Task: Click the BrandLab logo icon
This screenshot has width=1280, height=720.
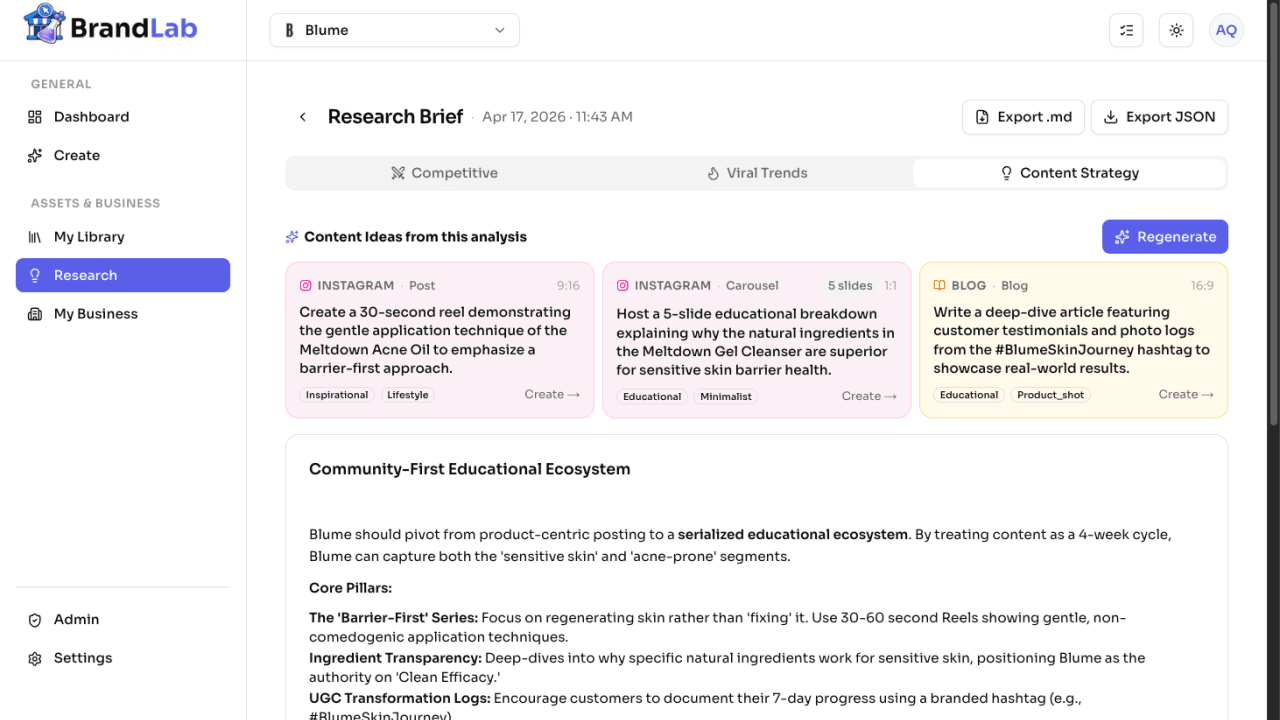Action: pyautogui.click(x=44, y=24)
